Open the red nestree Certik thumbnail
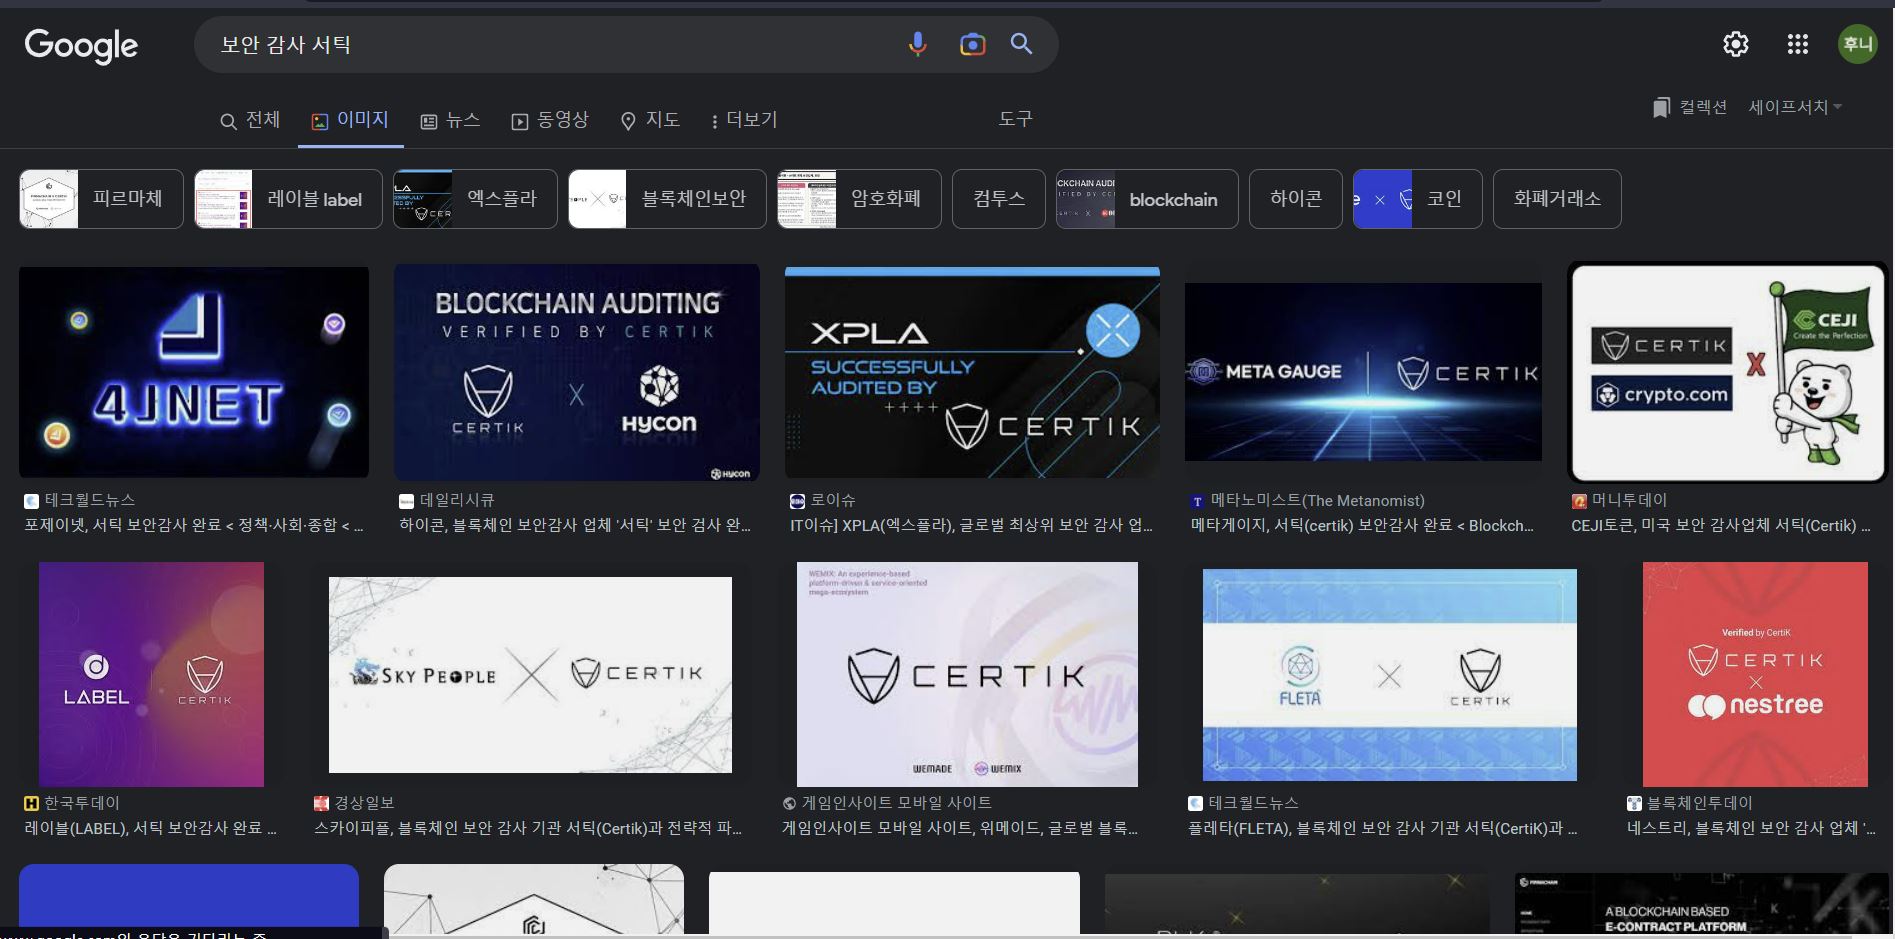 pos(1755,674)
